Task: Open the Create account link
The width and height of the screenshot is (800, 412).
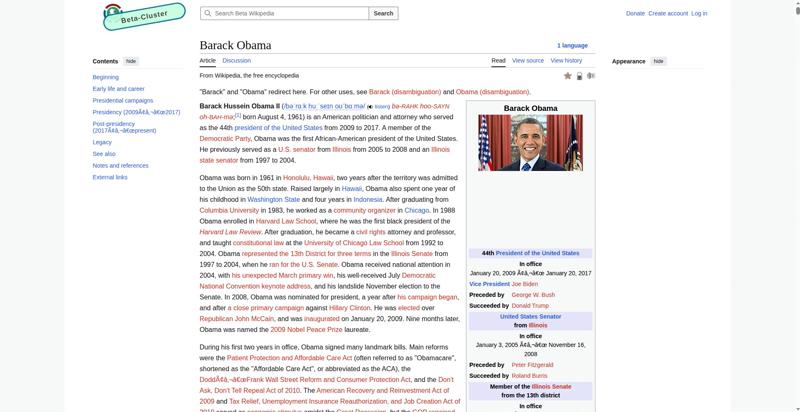Action: click(668, 13)
